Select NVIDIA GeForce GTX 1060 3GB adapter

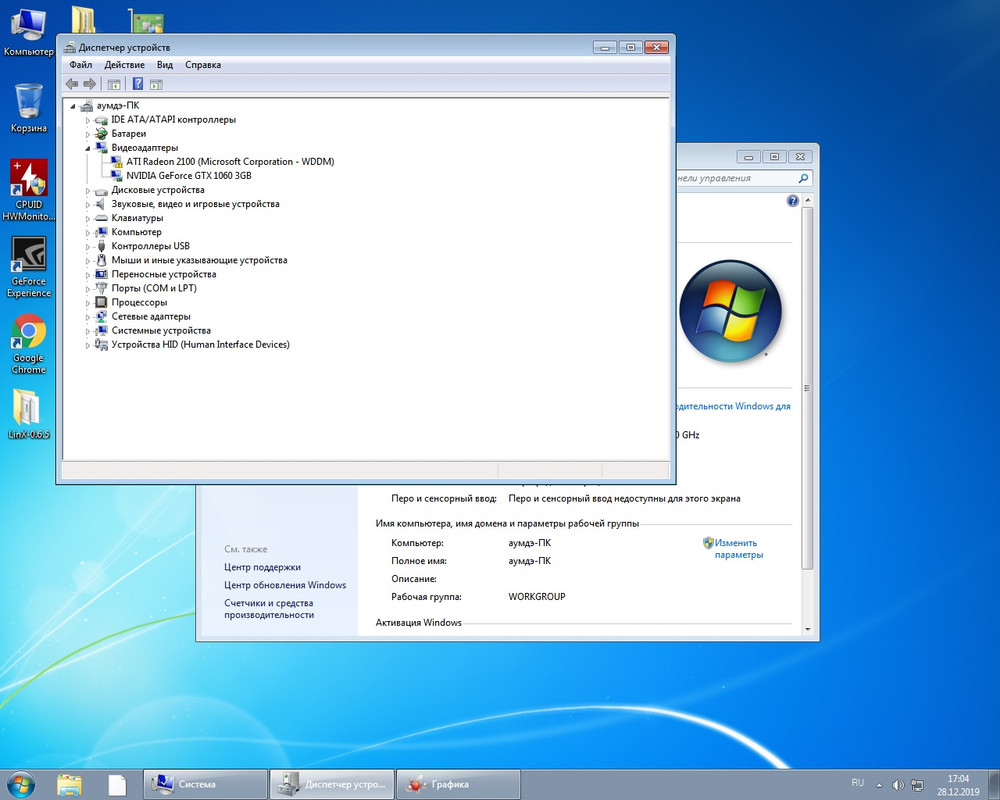click(x=189, y=175)
